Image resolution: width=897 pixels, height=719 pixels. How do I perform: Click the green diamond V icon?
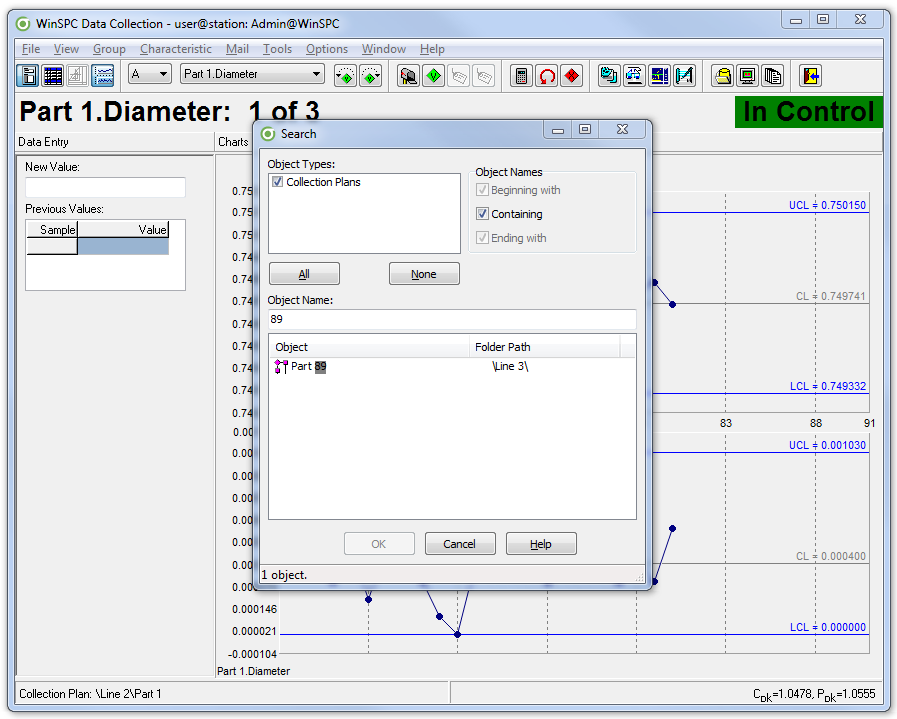[x=434, y=76]
